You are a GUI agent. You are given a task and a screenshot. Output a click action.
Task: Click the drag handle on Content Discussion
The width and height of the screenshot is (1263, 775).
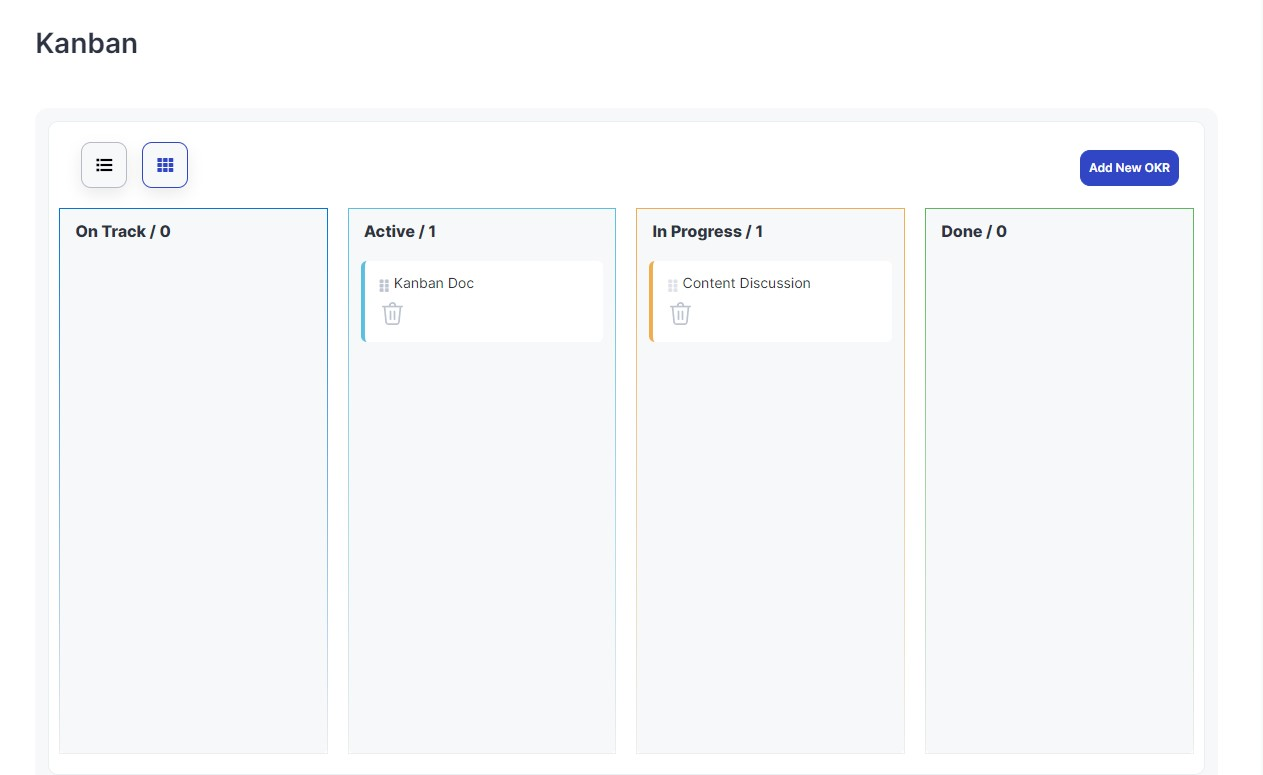point(671,284)
